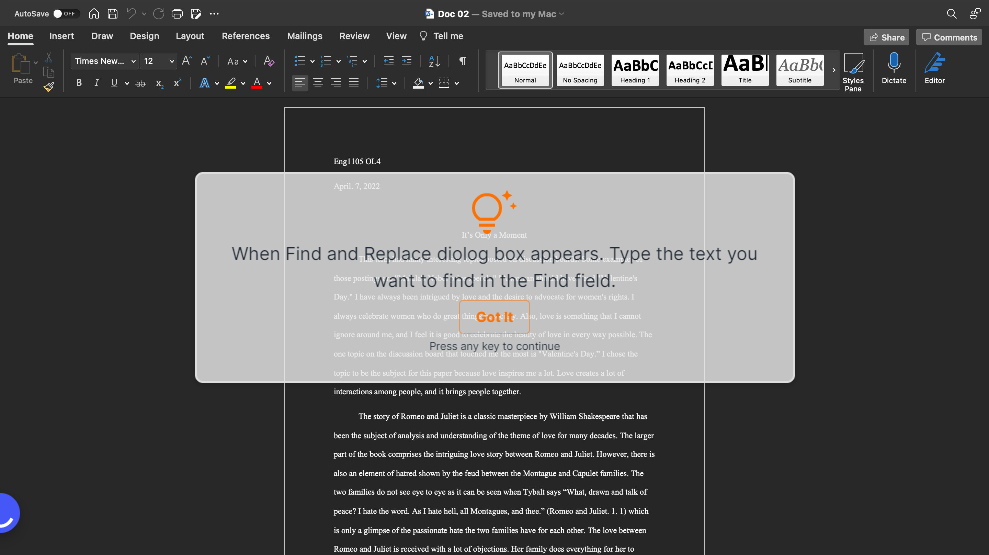The image size is (989, 555).
Task: Open the Home icon in title bar
Action: pyautogui.click(x=93, y=13)
